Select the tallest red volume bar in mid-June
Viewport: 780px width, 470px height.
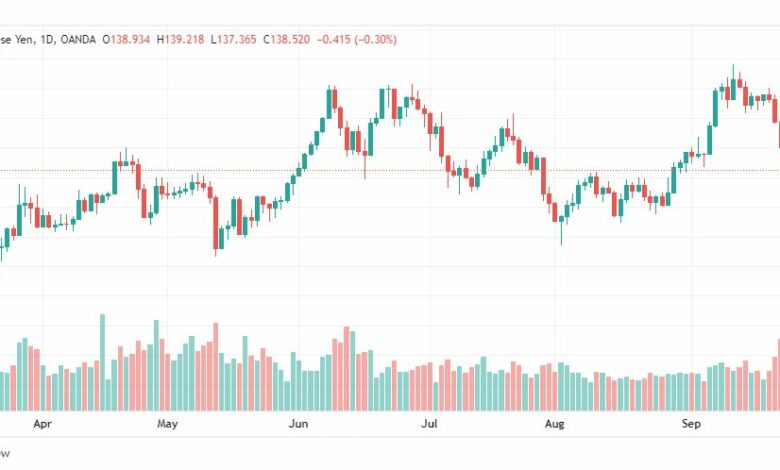click(x=347, y=369)
